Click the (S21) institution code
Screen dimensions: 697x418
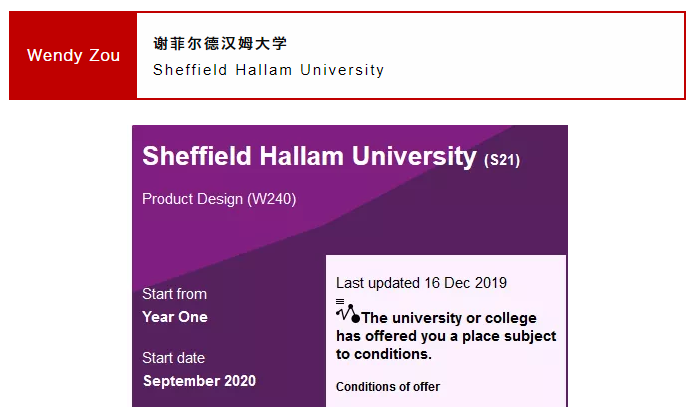coord(501,160)
